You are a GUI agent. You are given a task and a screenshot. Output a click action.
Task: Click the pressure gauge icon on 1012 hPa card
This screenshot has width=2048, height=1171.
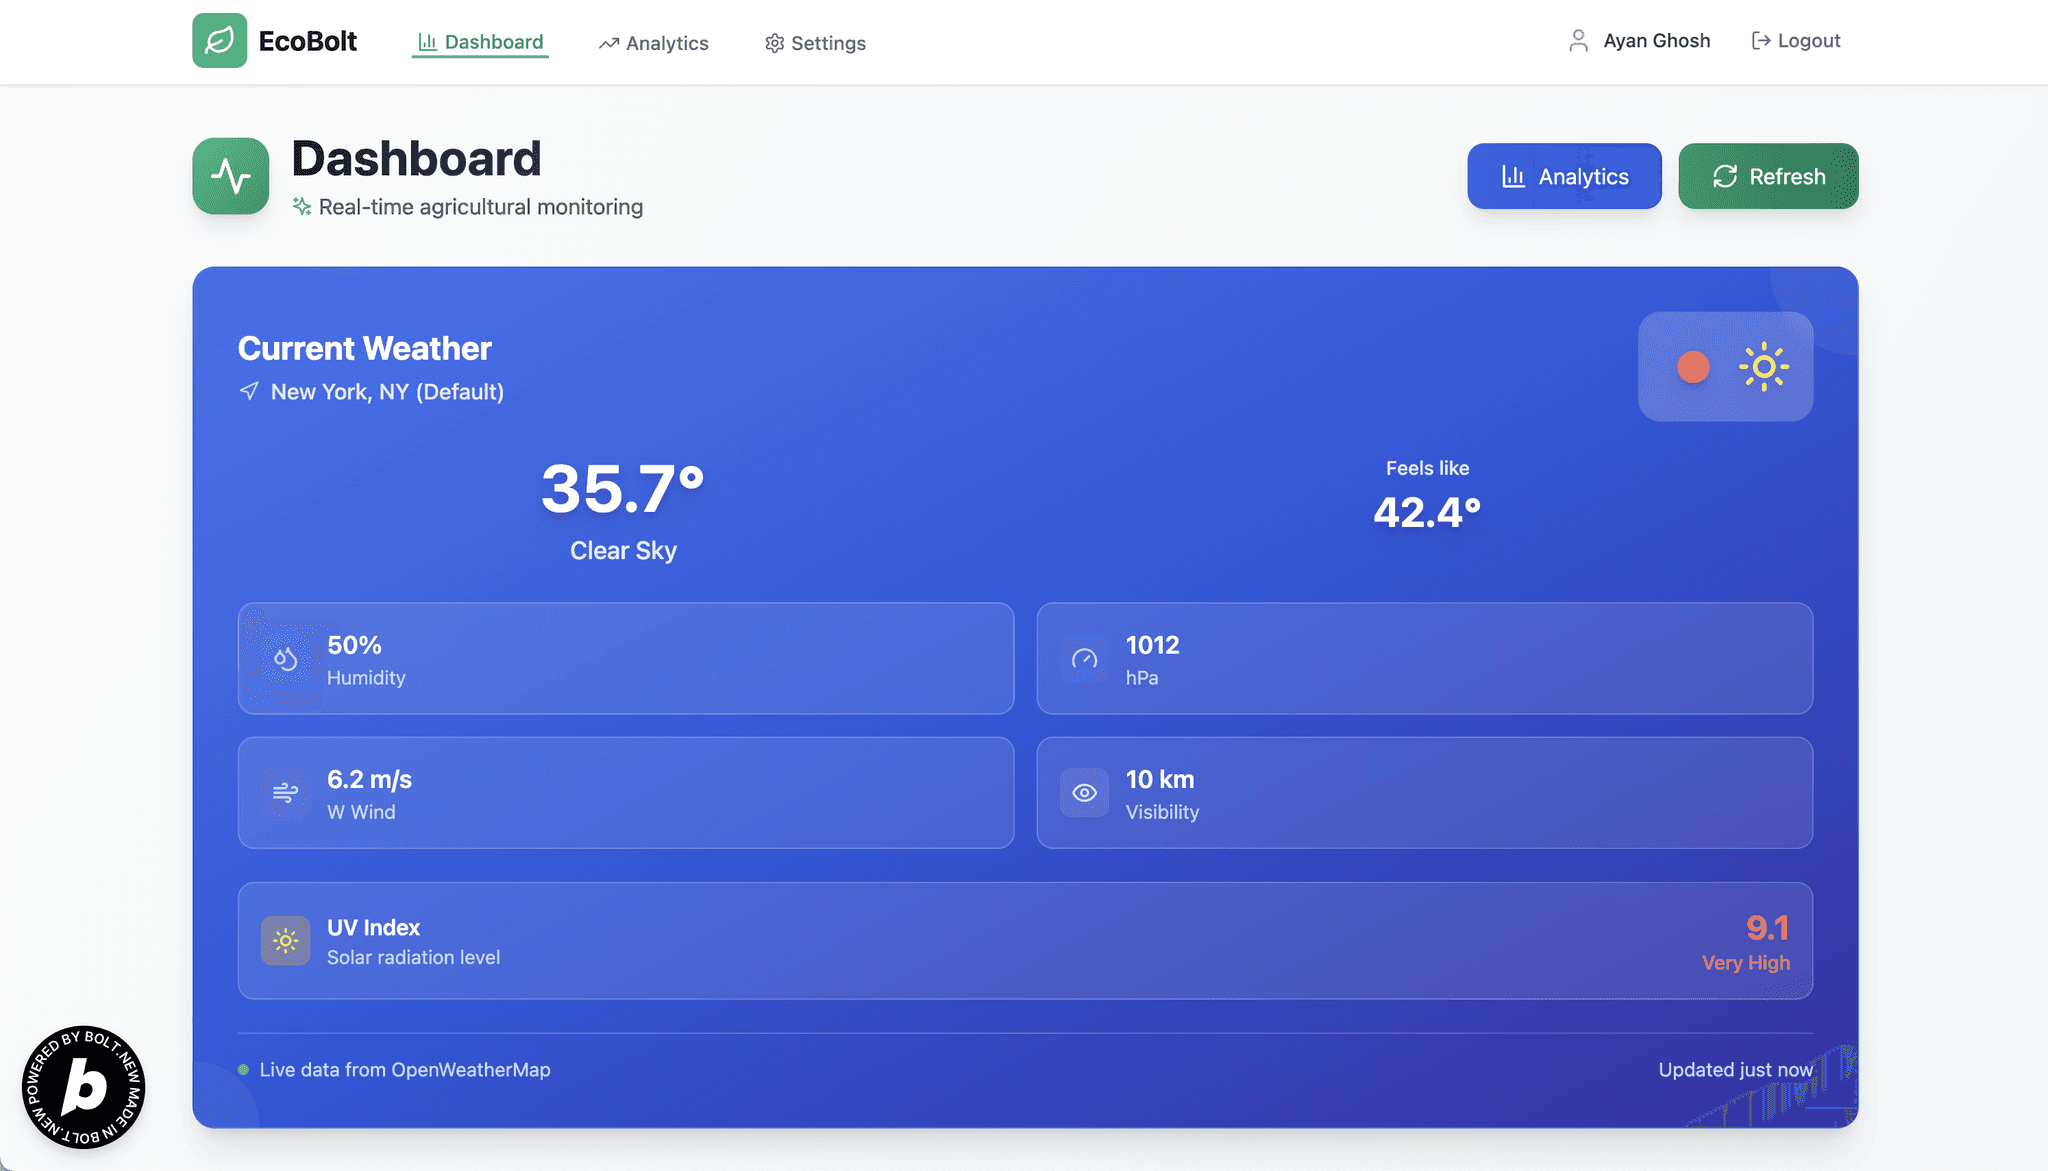click(1085, 659)
